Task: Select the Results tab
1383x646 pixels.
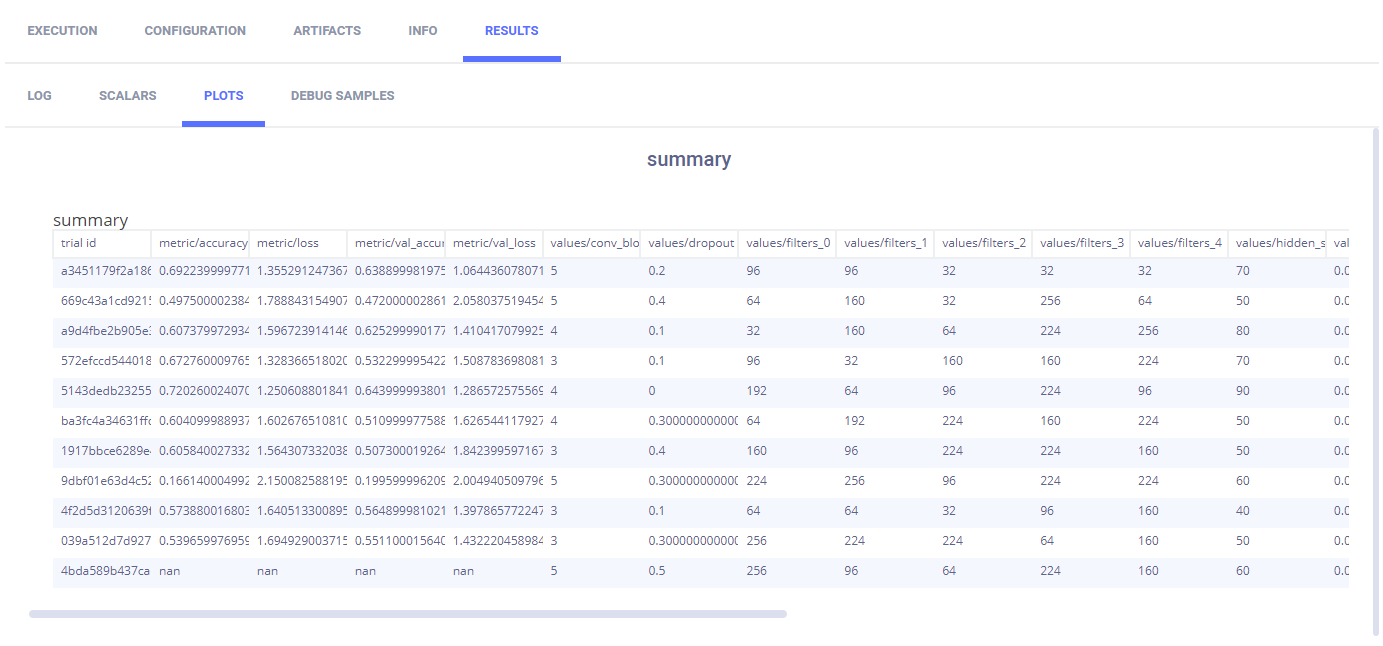Action: pos(511,31)
